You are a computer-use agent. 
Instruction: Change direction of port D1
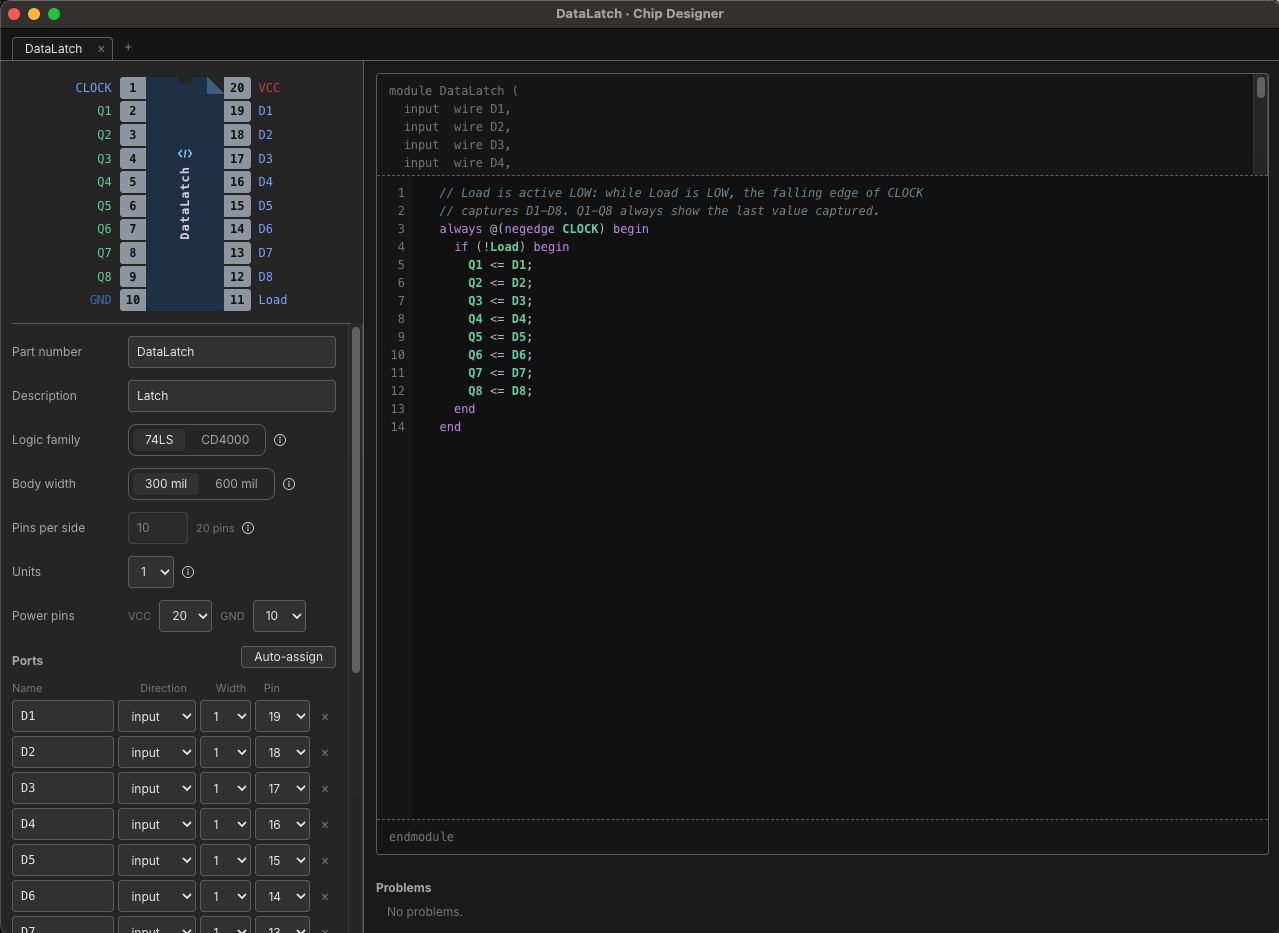[157, 717]
